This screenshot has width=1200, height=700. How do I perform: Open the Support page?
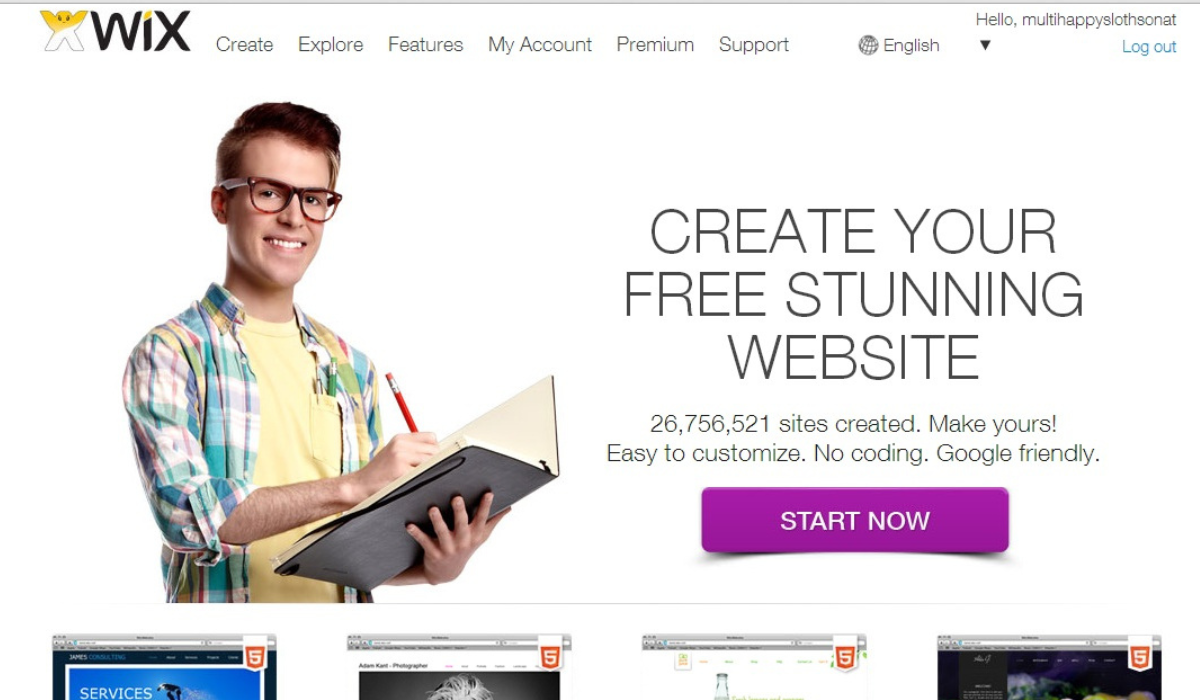(x=754, y=45)
